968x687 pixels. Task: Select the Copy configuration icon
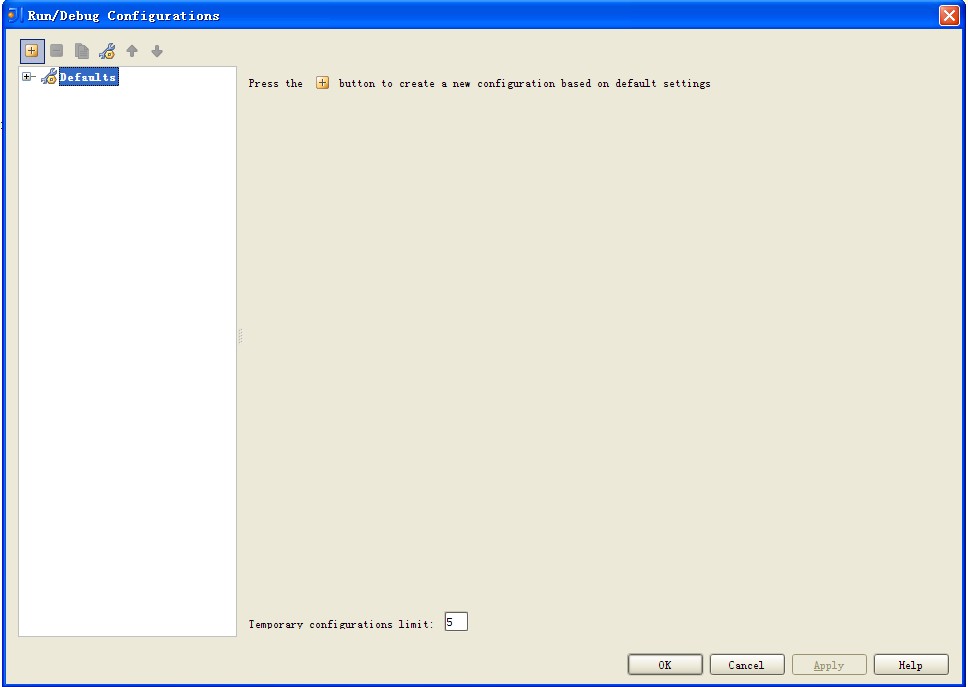pyautogui.click(x=81, y=50)
